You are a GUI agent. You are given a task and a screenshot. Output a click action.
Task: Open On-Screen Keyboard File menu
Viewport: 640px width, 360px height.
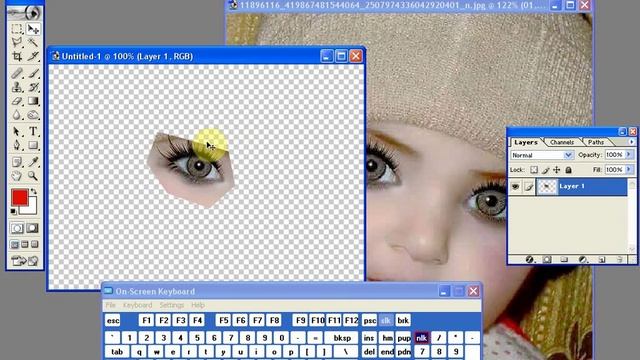pos(111,305)
